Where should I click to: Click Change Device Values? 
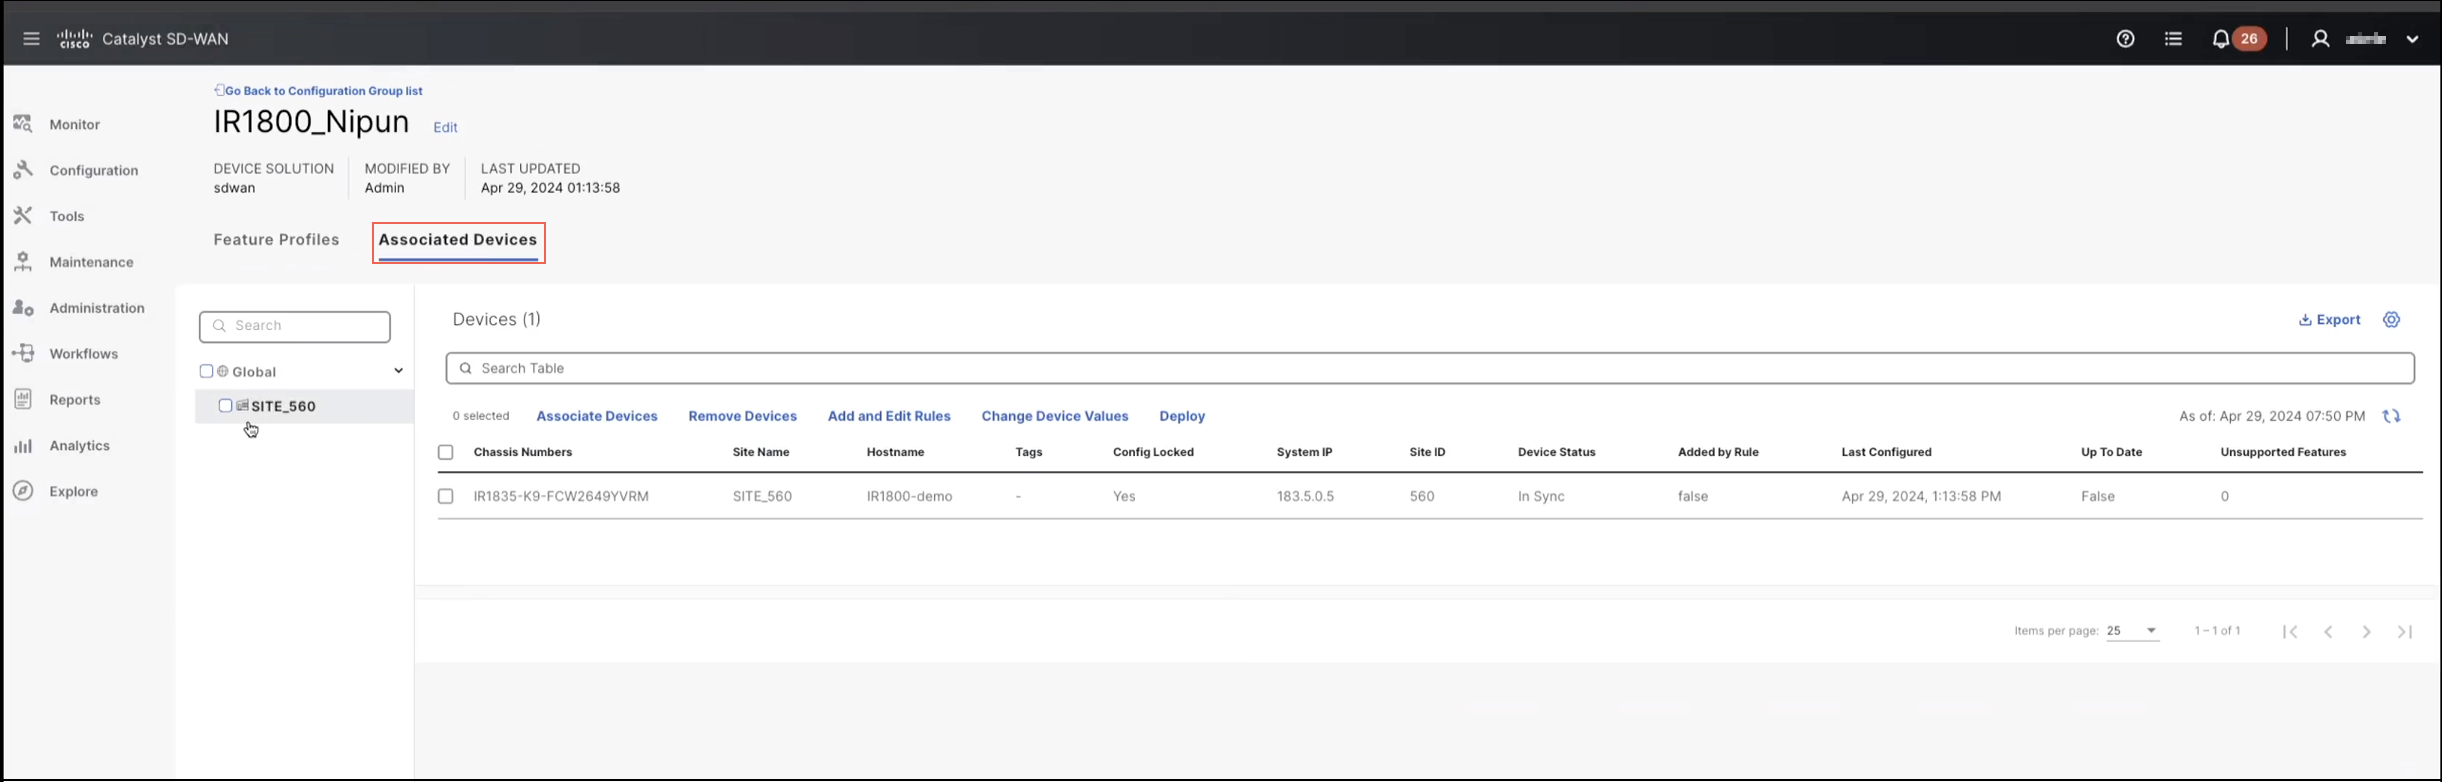1055,416
